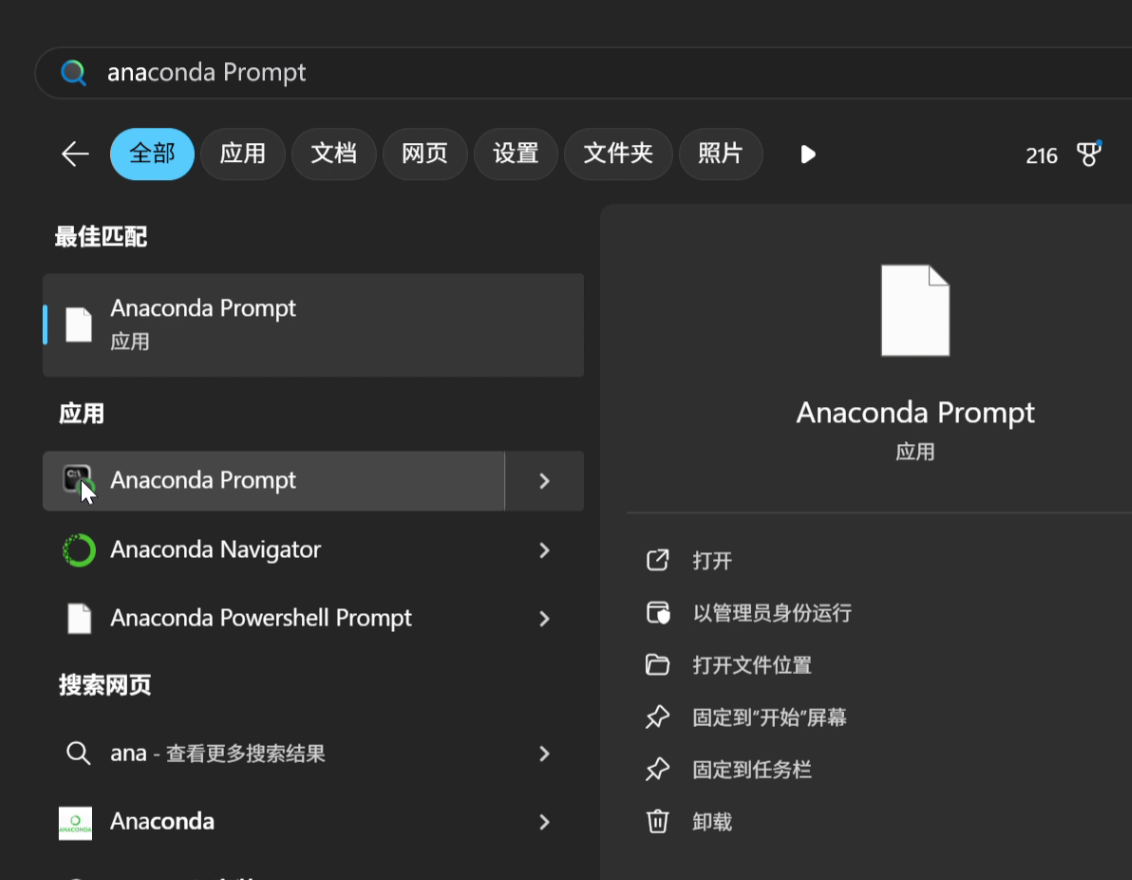Select the Anaconda Navigator green circle icon
This screenshot has width=1132, height=880.
[x=78, y=549]
